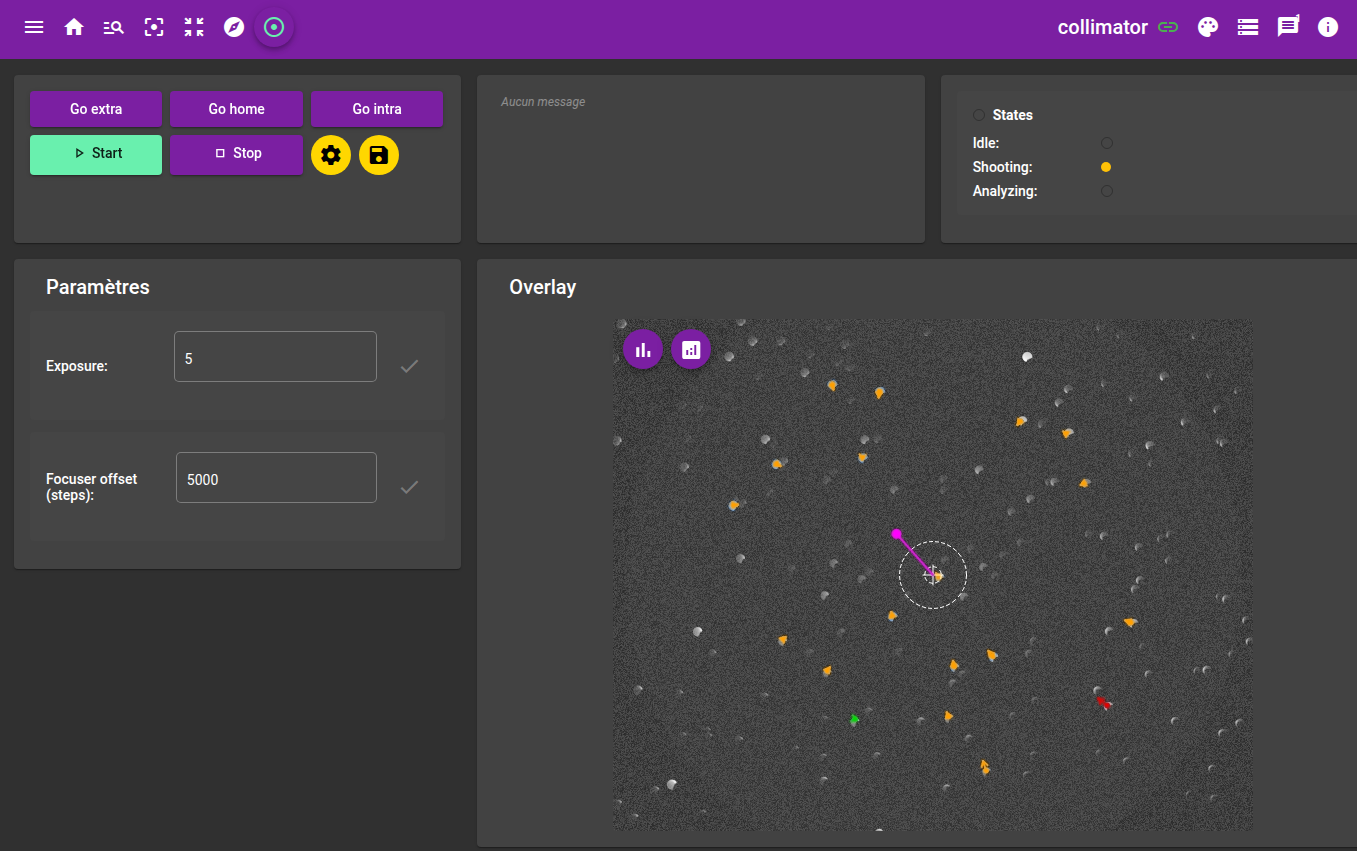1357x851 pixels.
Task: Click the Go extra button
Action: click(x=96, y=109)
